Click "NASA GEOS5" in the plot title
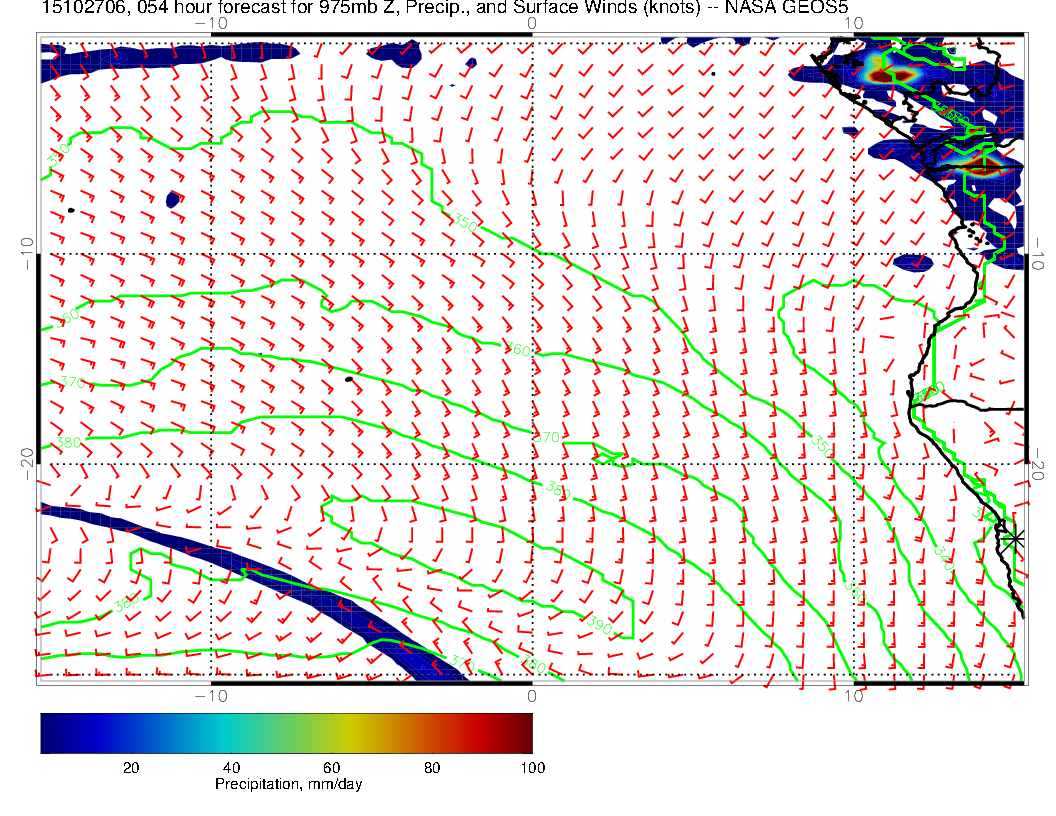This screenshot has height=816, width=1056. click(790, 9)
